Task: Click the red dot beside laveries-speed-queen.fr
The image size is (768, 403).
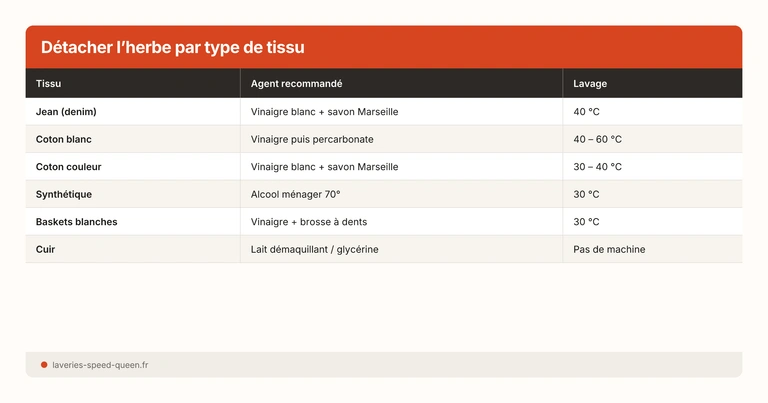Action: pyautogui.click(x=44, y=365)
